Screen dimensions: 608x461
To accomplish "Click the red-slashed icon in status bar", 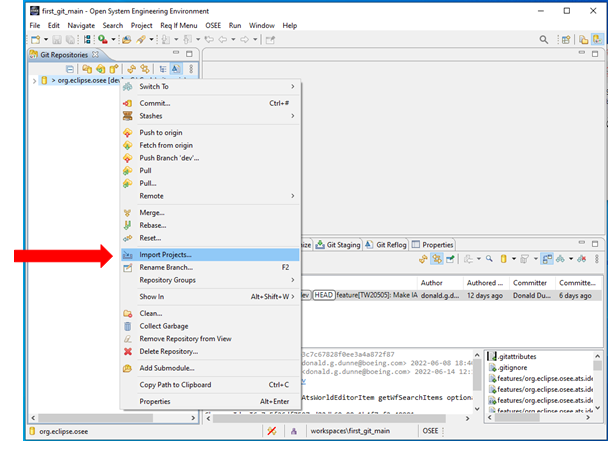I will tap(272, 431).
